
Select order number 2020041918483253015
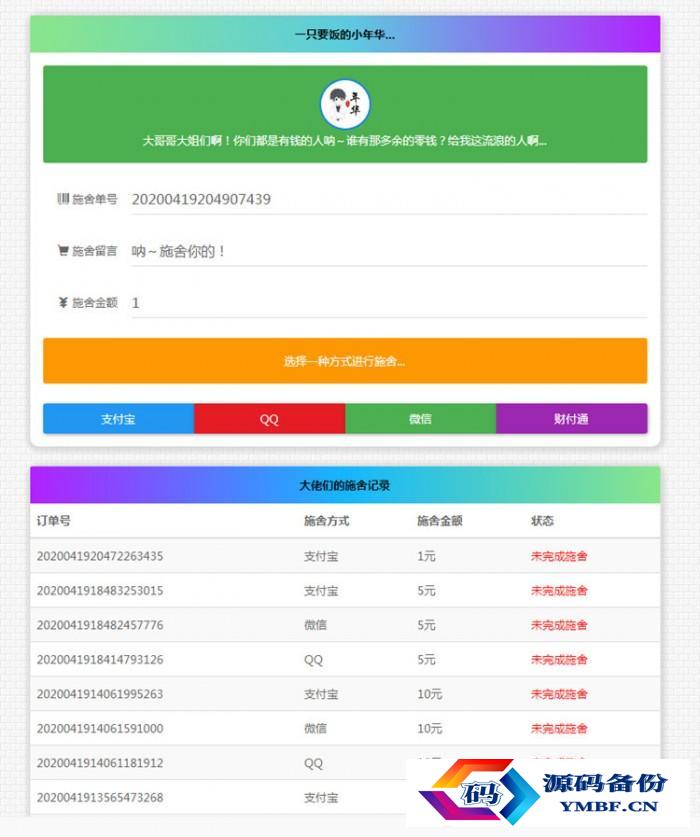coord(100,591)
